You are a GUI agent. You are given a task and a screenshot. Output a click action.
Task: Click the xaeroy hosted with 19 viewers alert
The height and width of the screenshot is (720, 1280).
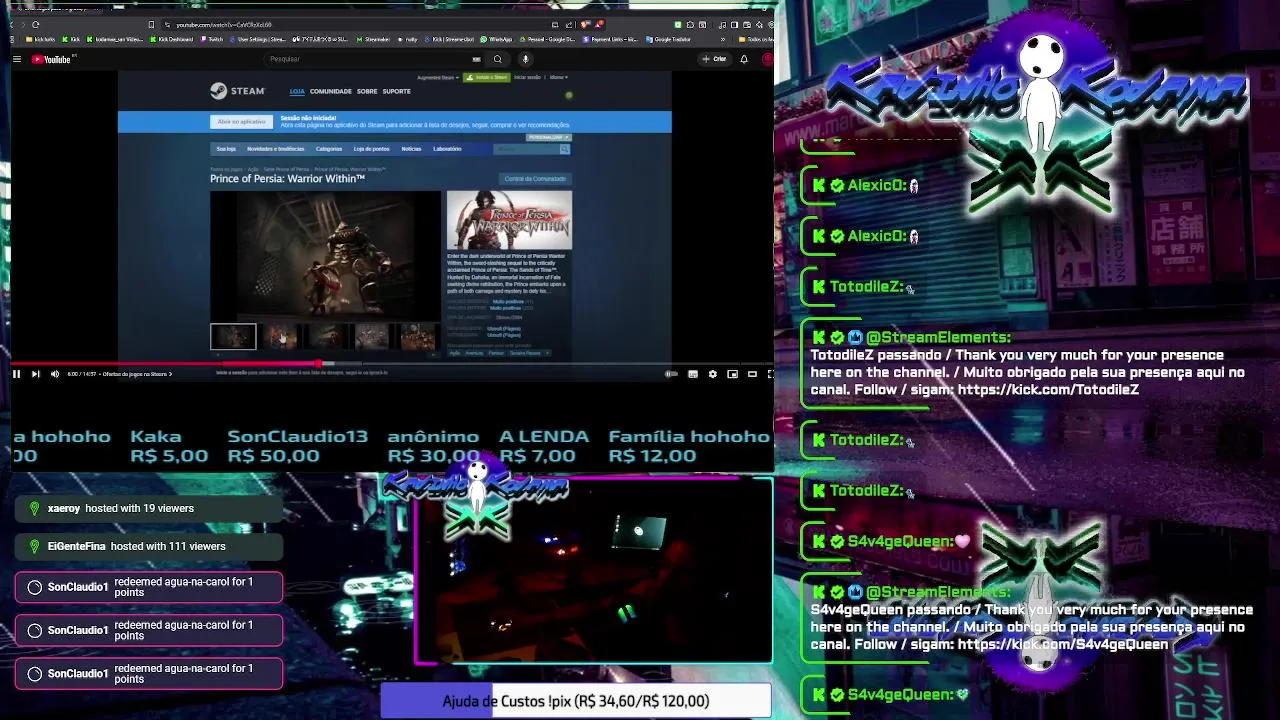149,508
